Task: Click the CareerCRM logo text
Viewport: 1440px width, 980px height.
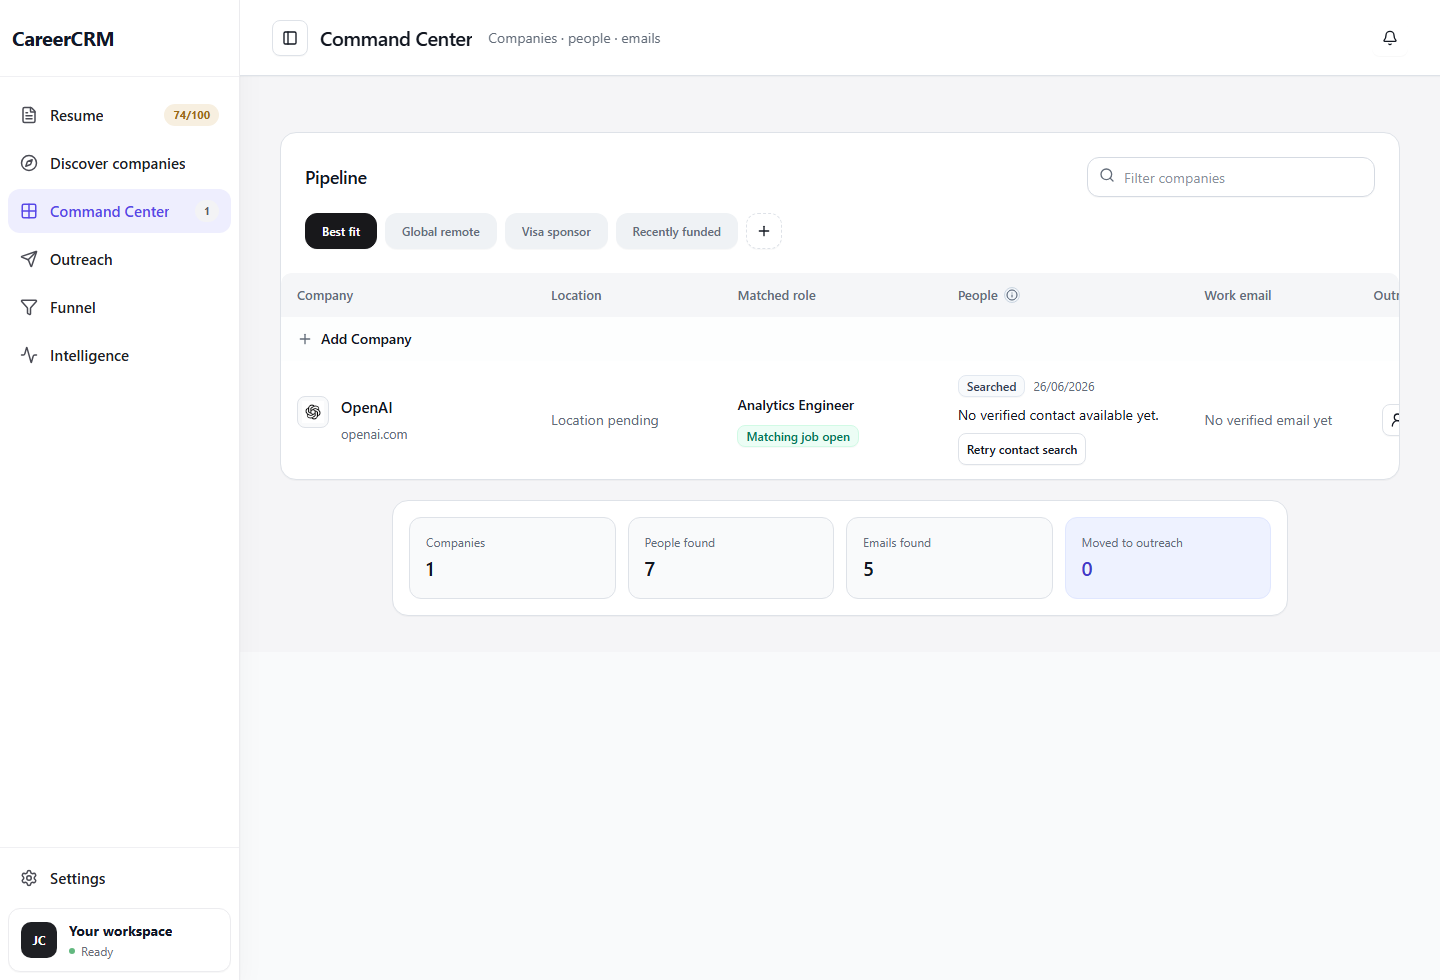Action: click(63, 39)
